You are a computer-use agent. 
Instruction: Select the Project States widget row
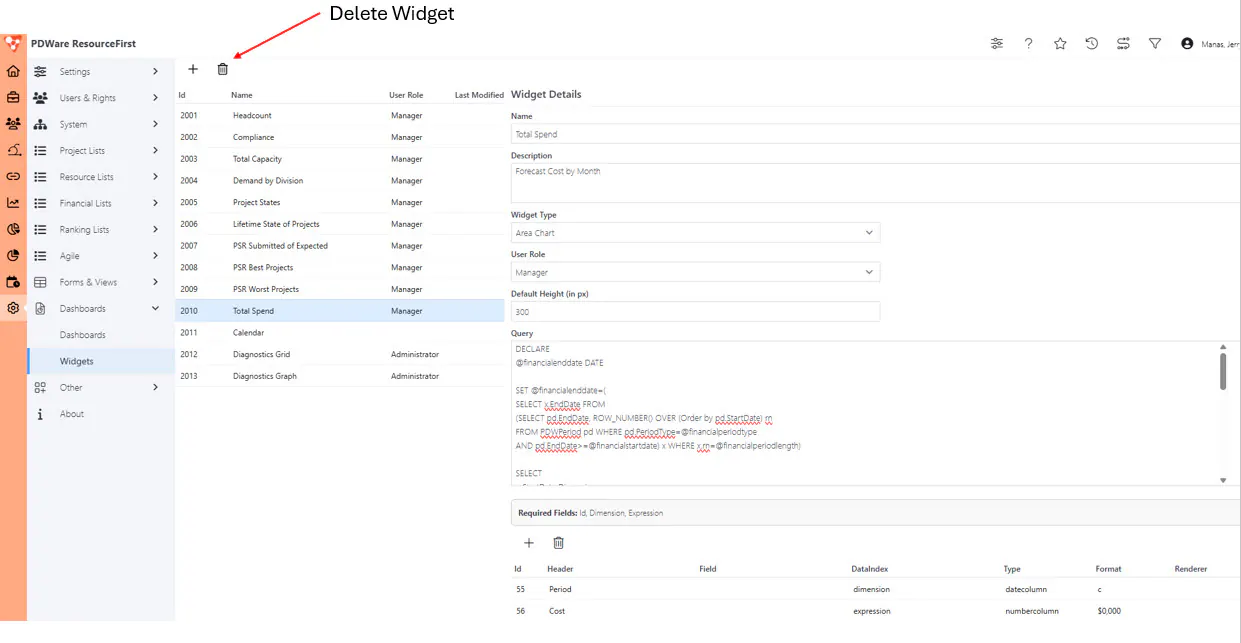[340, 202]
